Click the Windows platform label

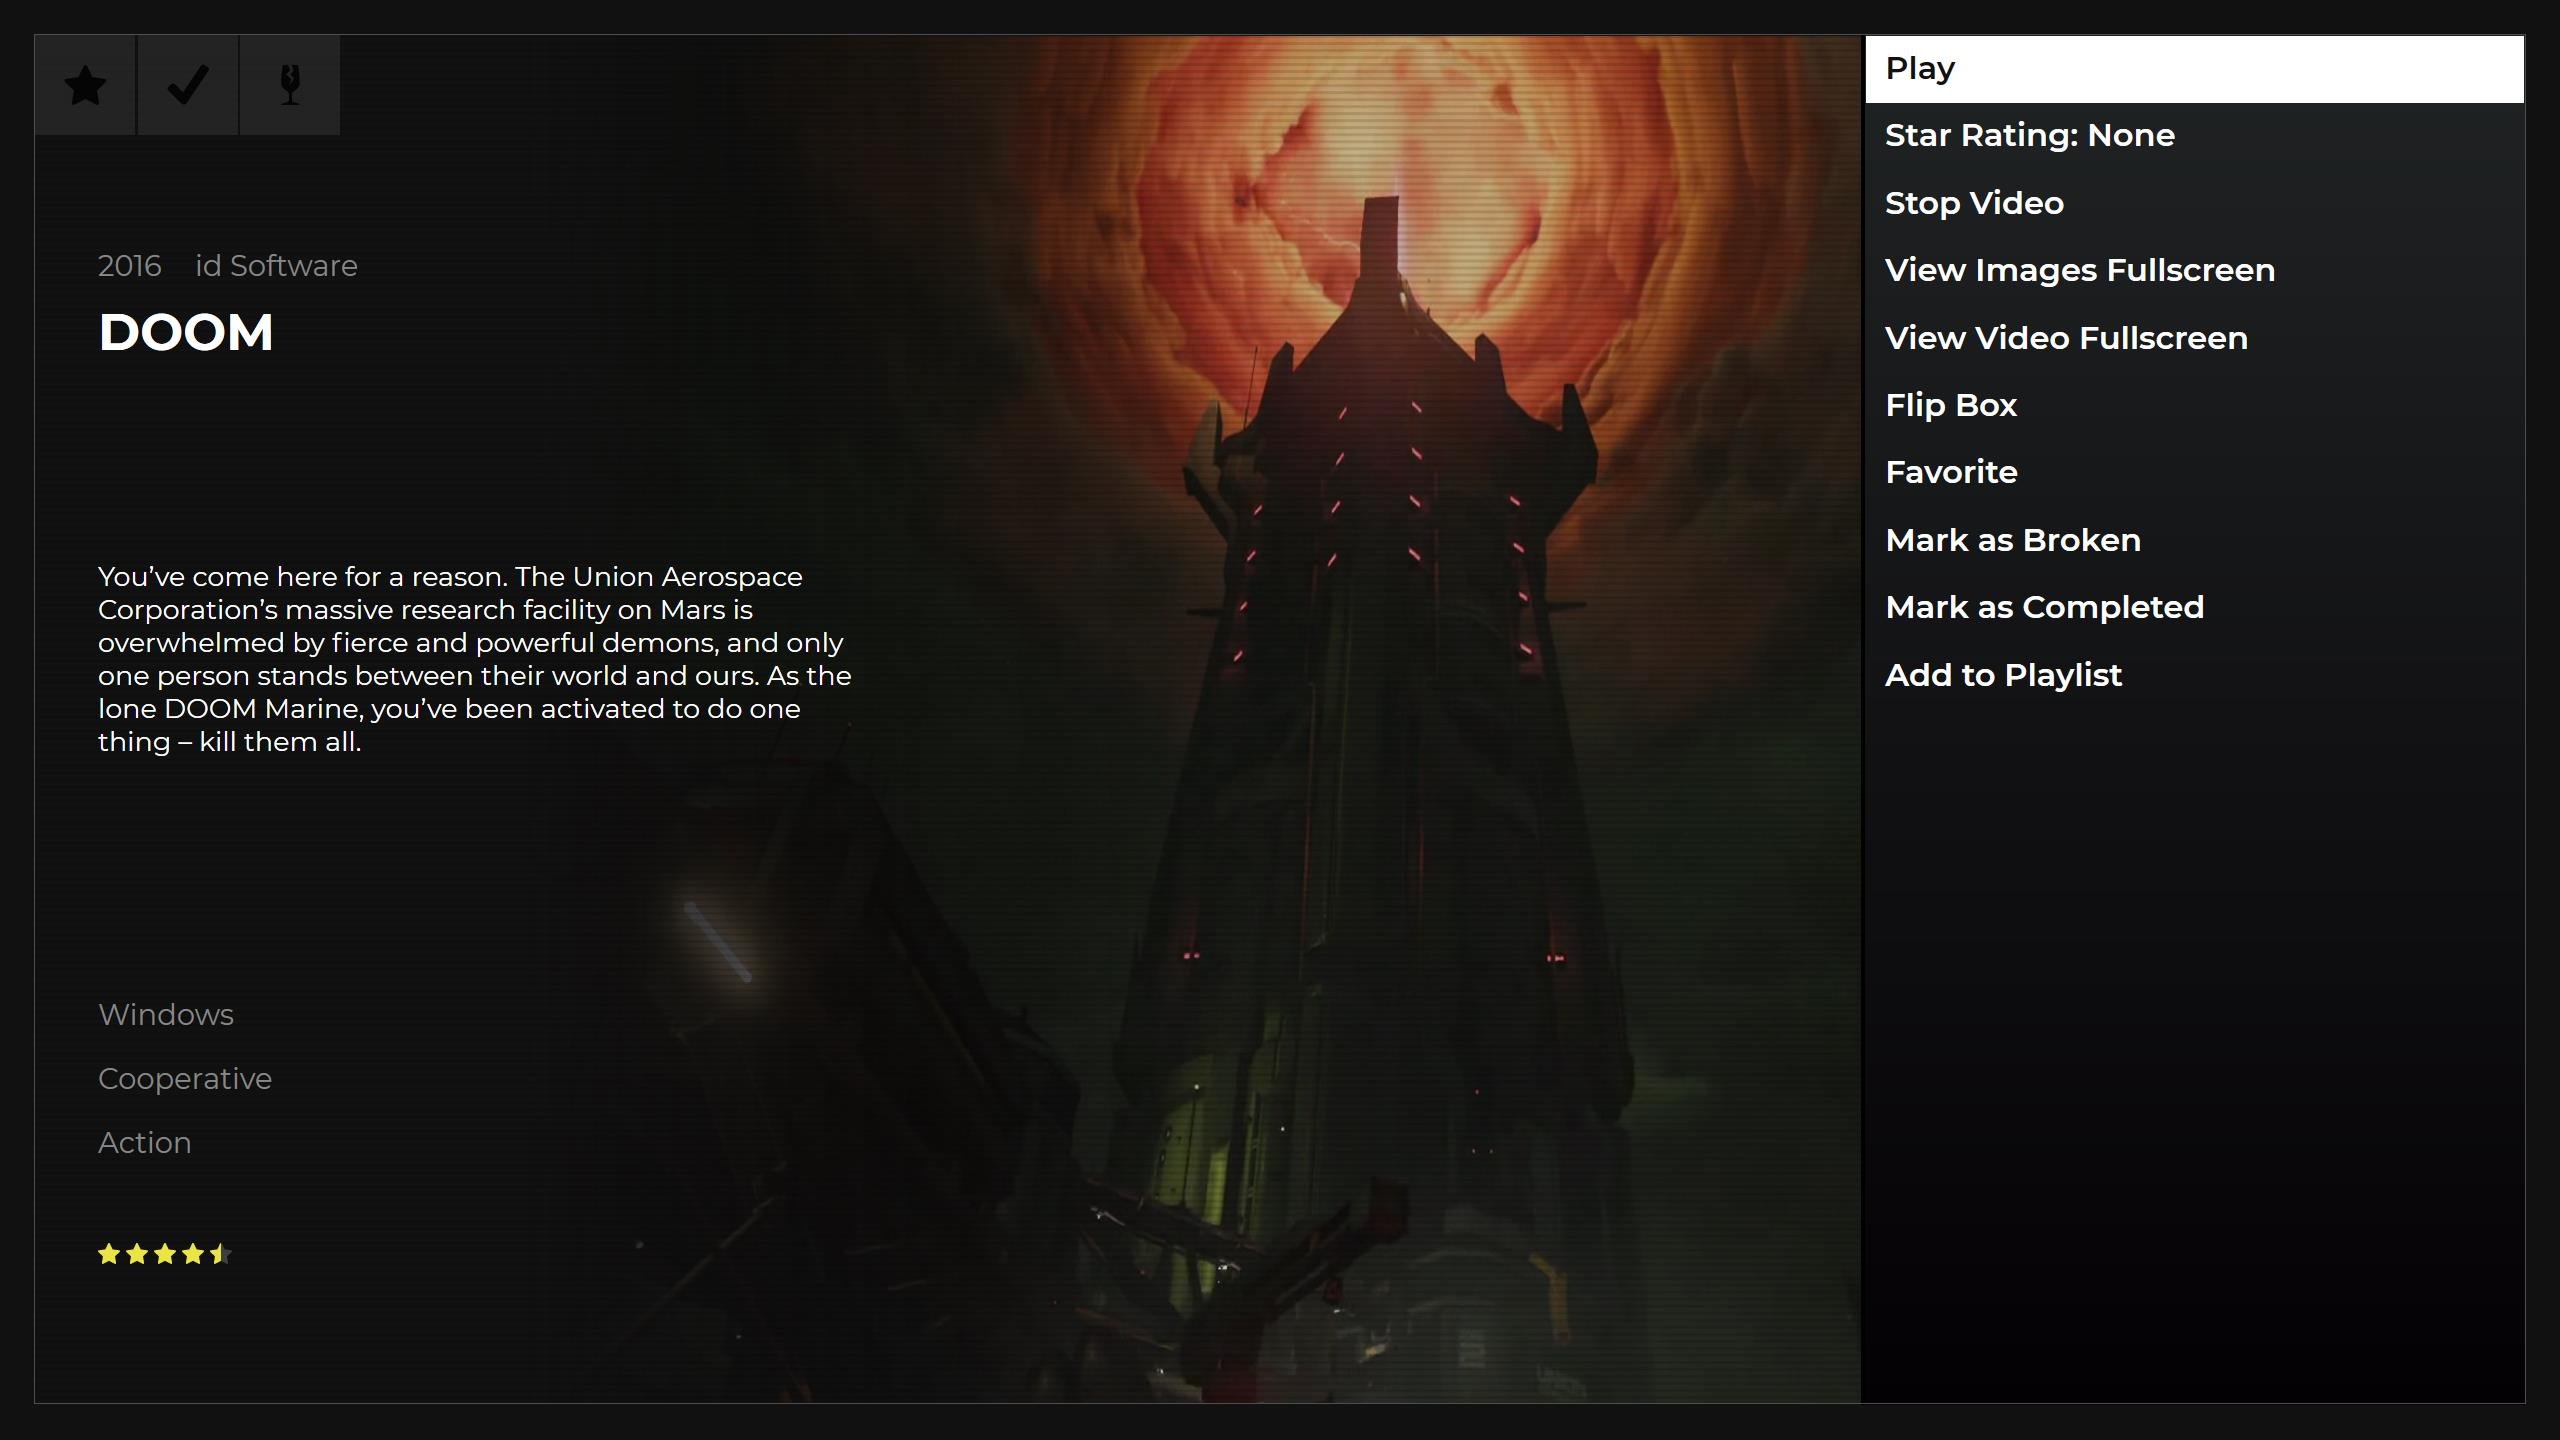click(x=166, y=1015)
